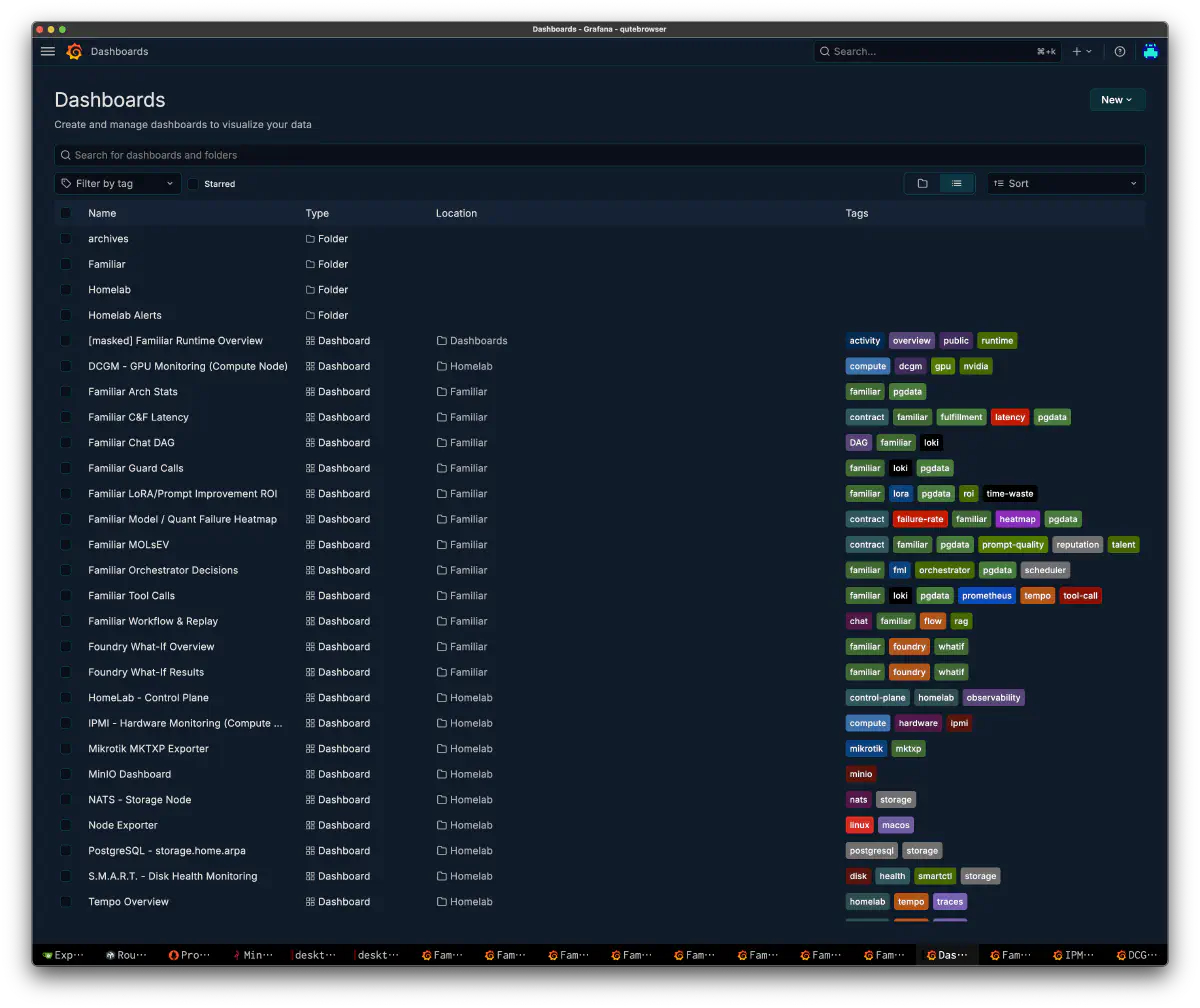Screen dimensions: 1200x1008
Task: Open the plus add menu in header
Action: click(1082, 51)
